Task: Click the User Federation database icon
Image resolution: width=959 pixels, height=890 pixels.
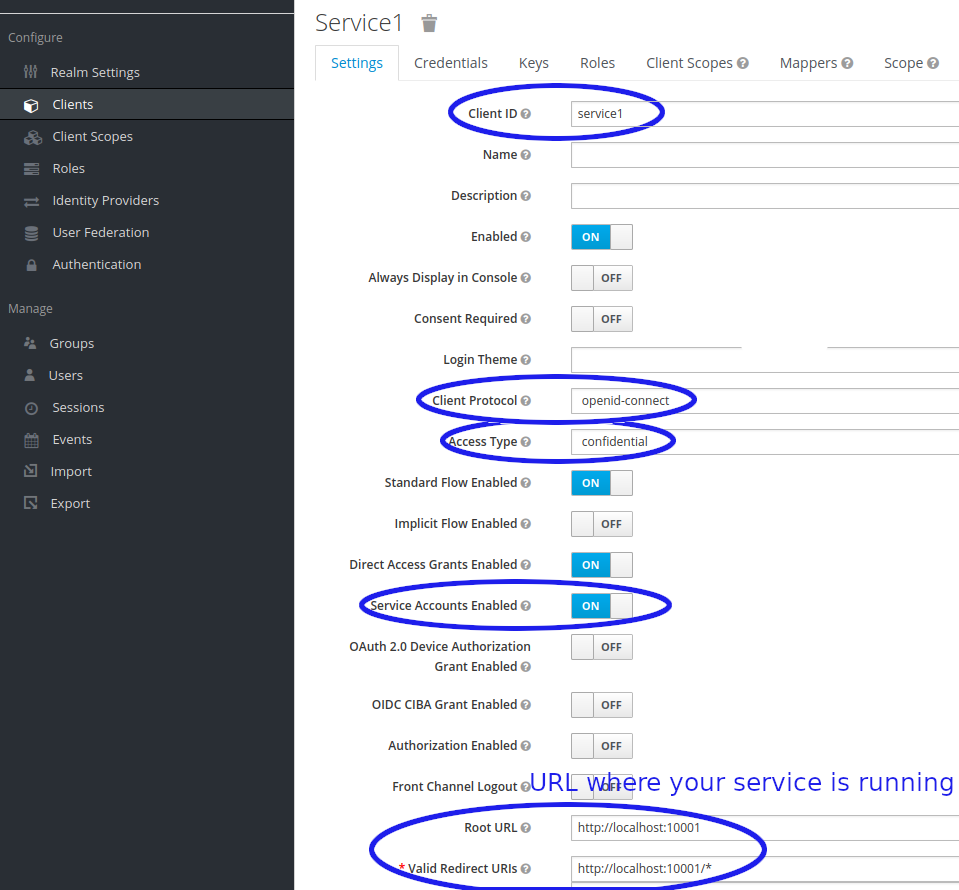Action: pyautogui.click(x=31, y=233)
